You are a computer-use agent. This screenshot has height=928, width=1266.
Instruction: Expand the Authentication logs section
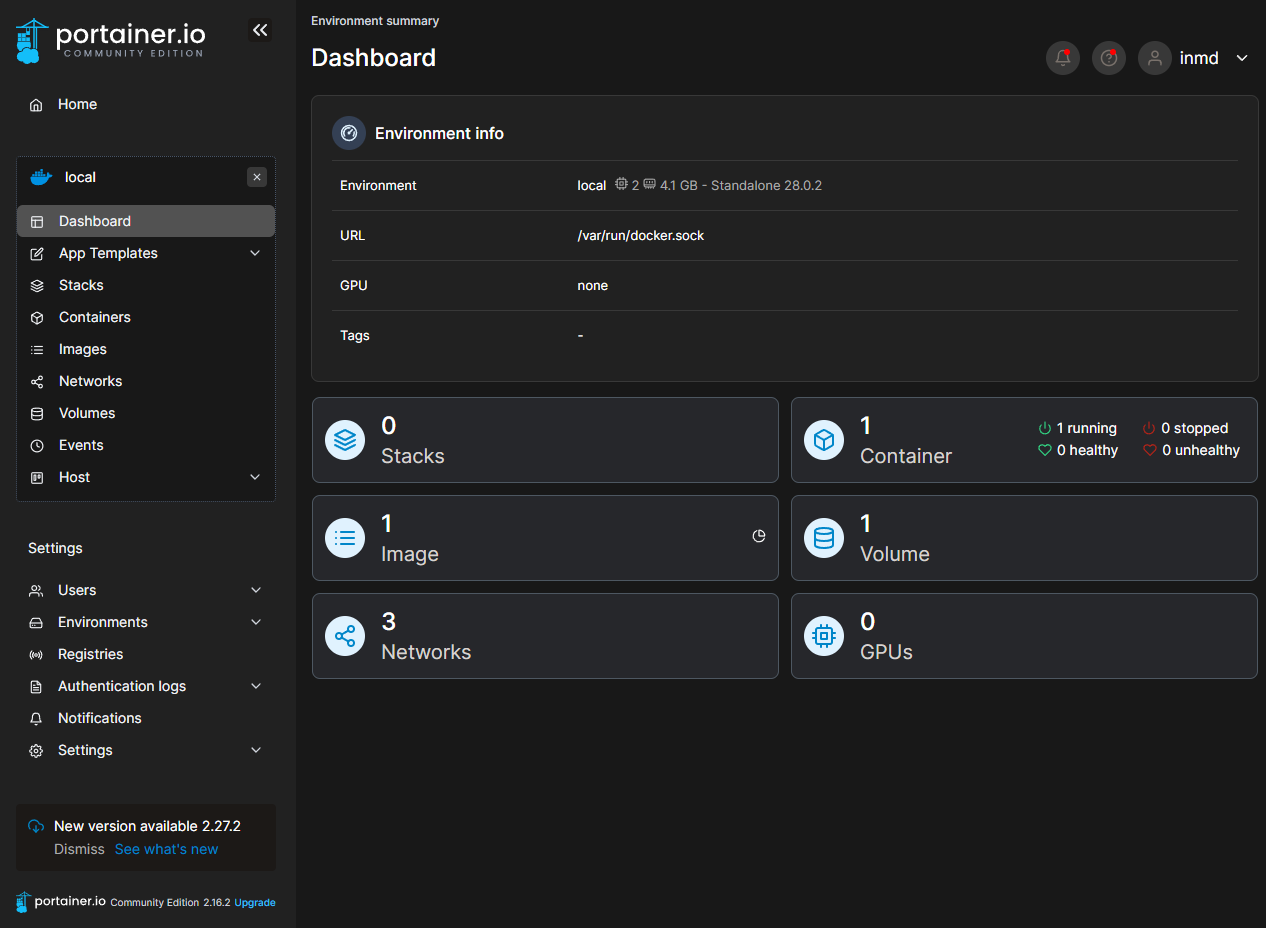(x=256, y=686)
